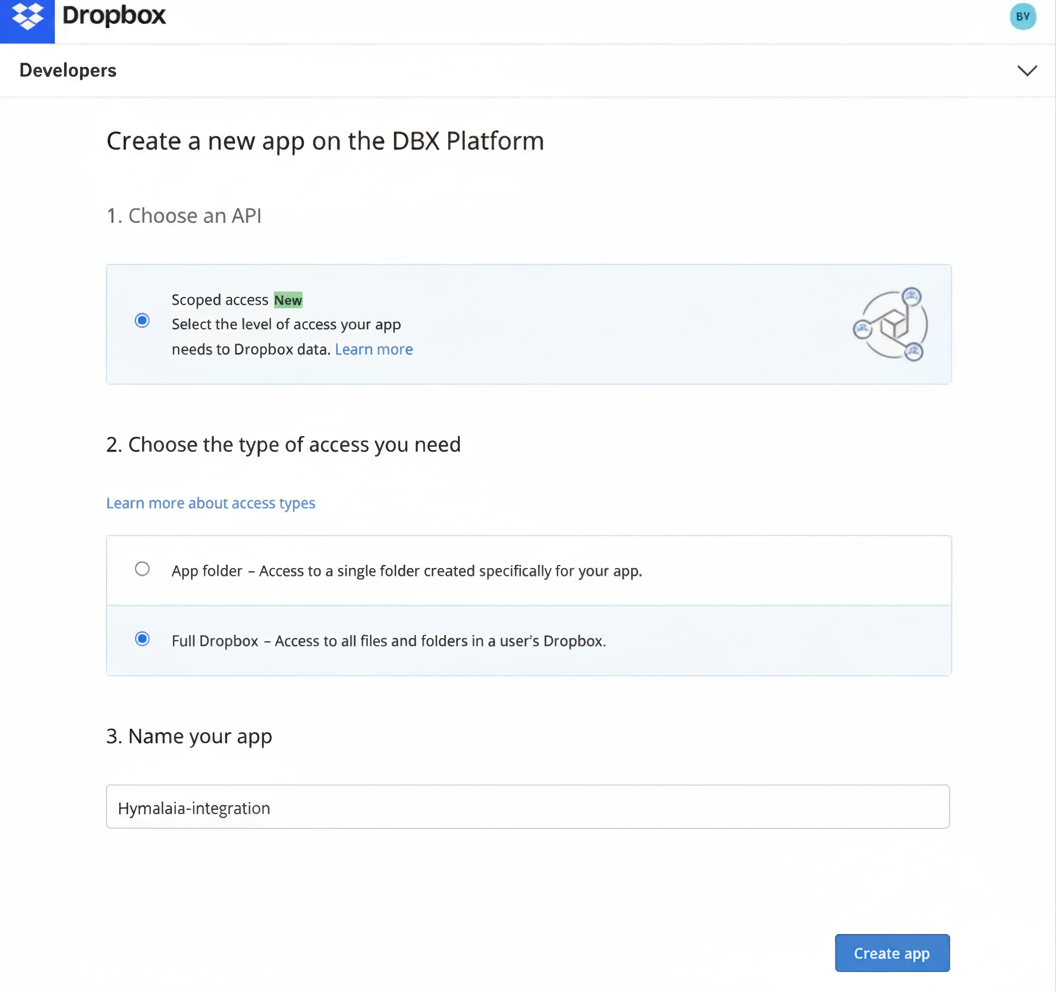Click the teal profile circle in the navbar
This screenshot has width=1056, height=992.
point(1022,16)
